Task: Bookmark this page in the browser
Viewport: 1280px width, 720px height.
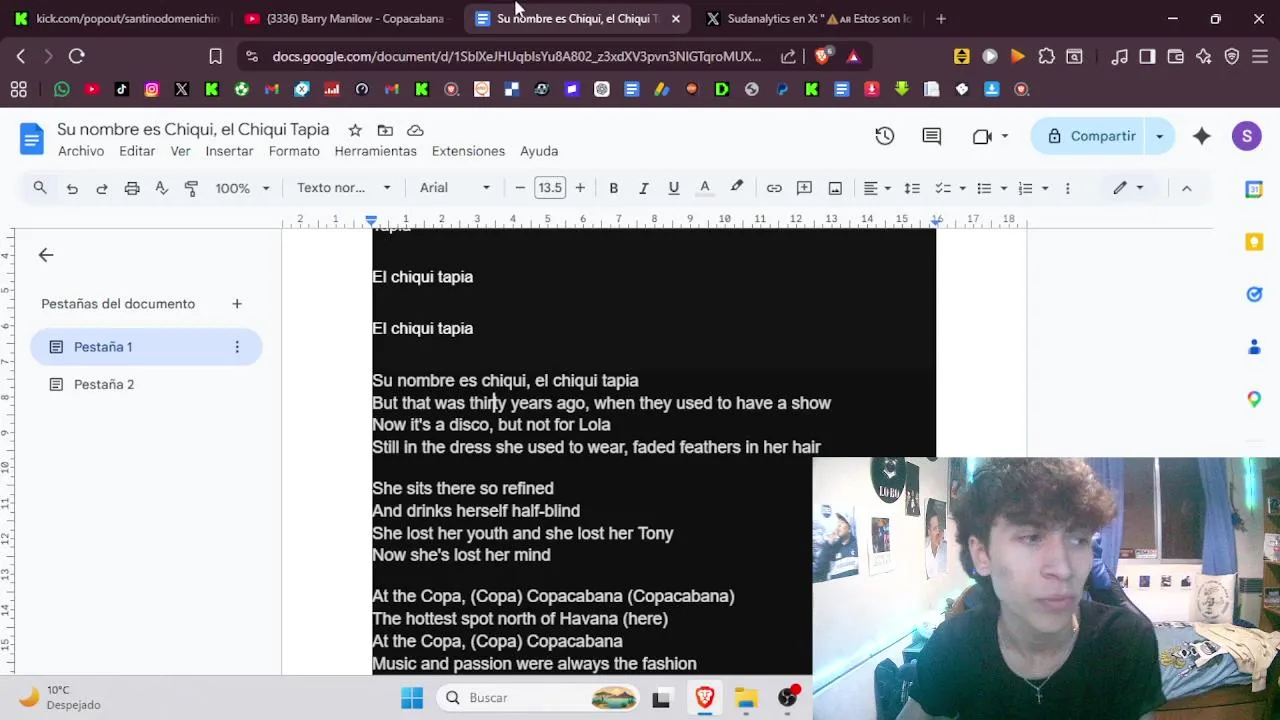Action: click(215, 57)
